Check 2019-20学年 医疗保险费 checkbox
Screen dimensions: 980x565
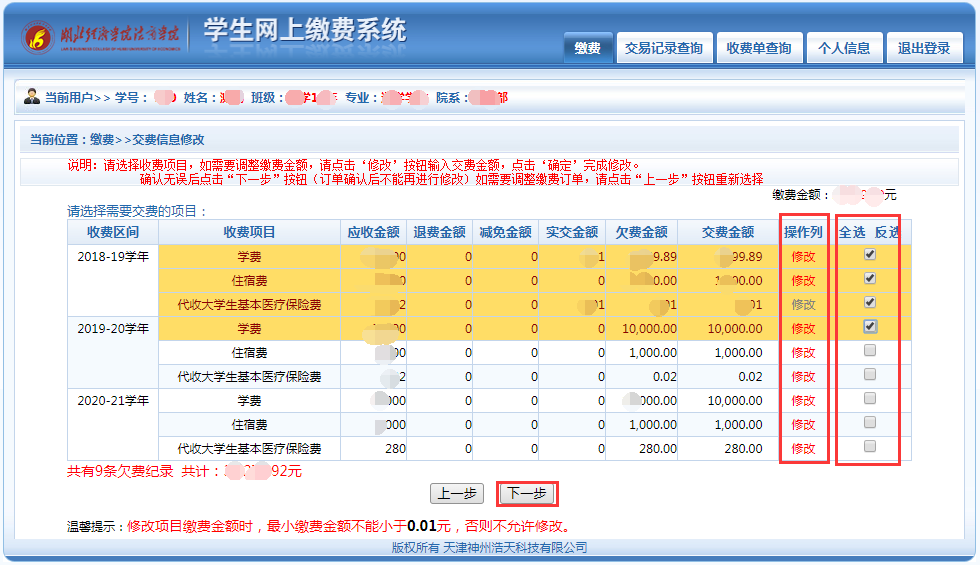click(x=870, y=374)
